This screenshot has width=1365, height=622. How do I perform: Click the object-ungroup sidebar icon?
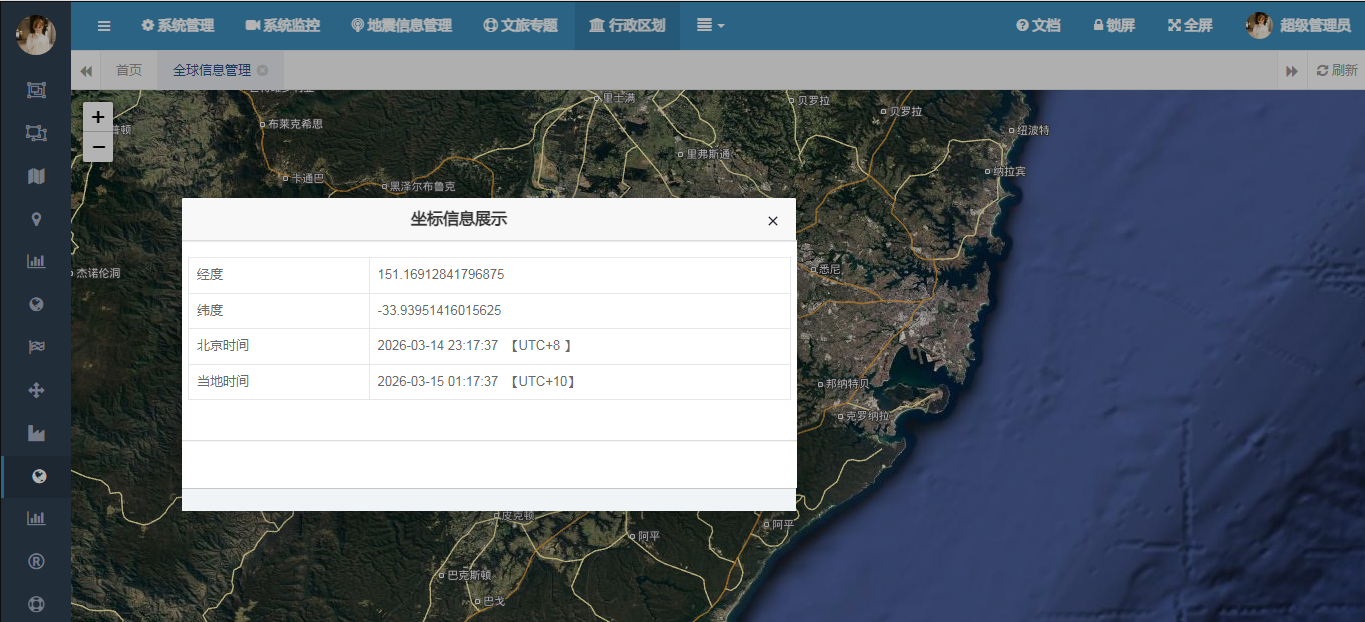[x=36, y=133]
